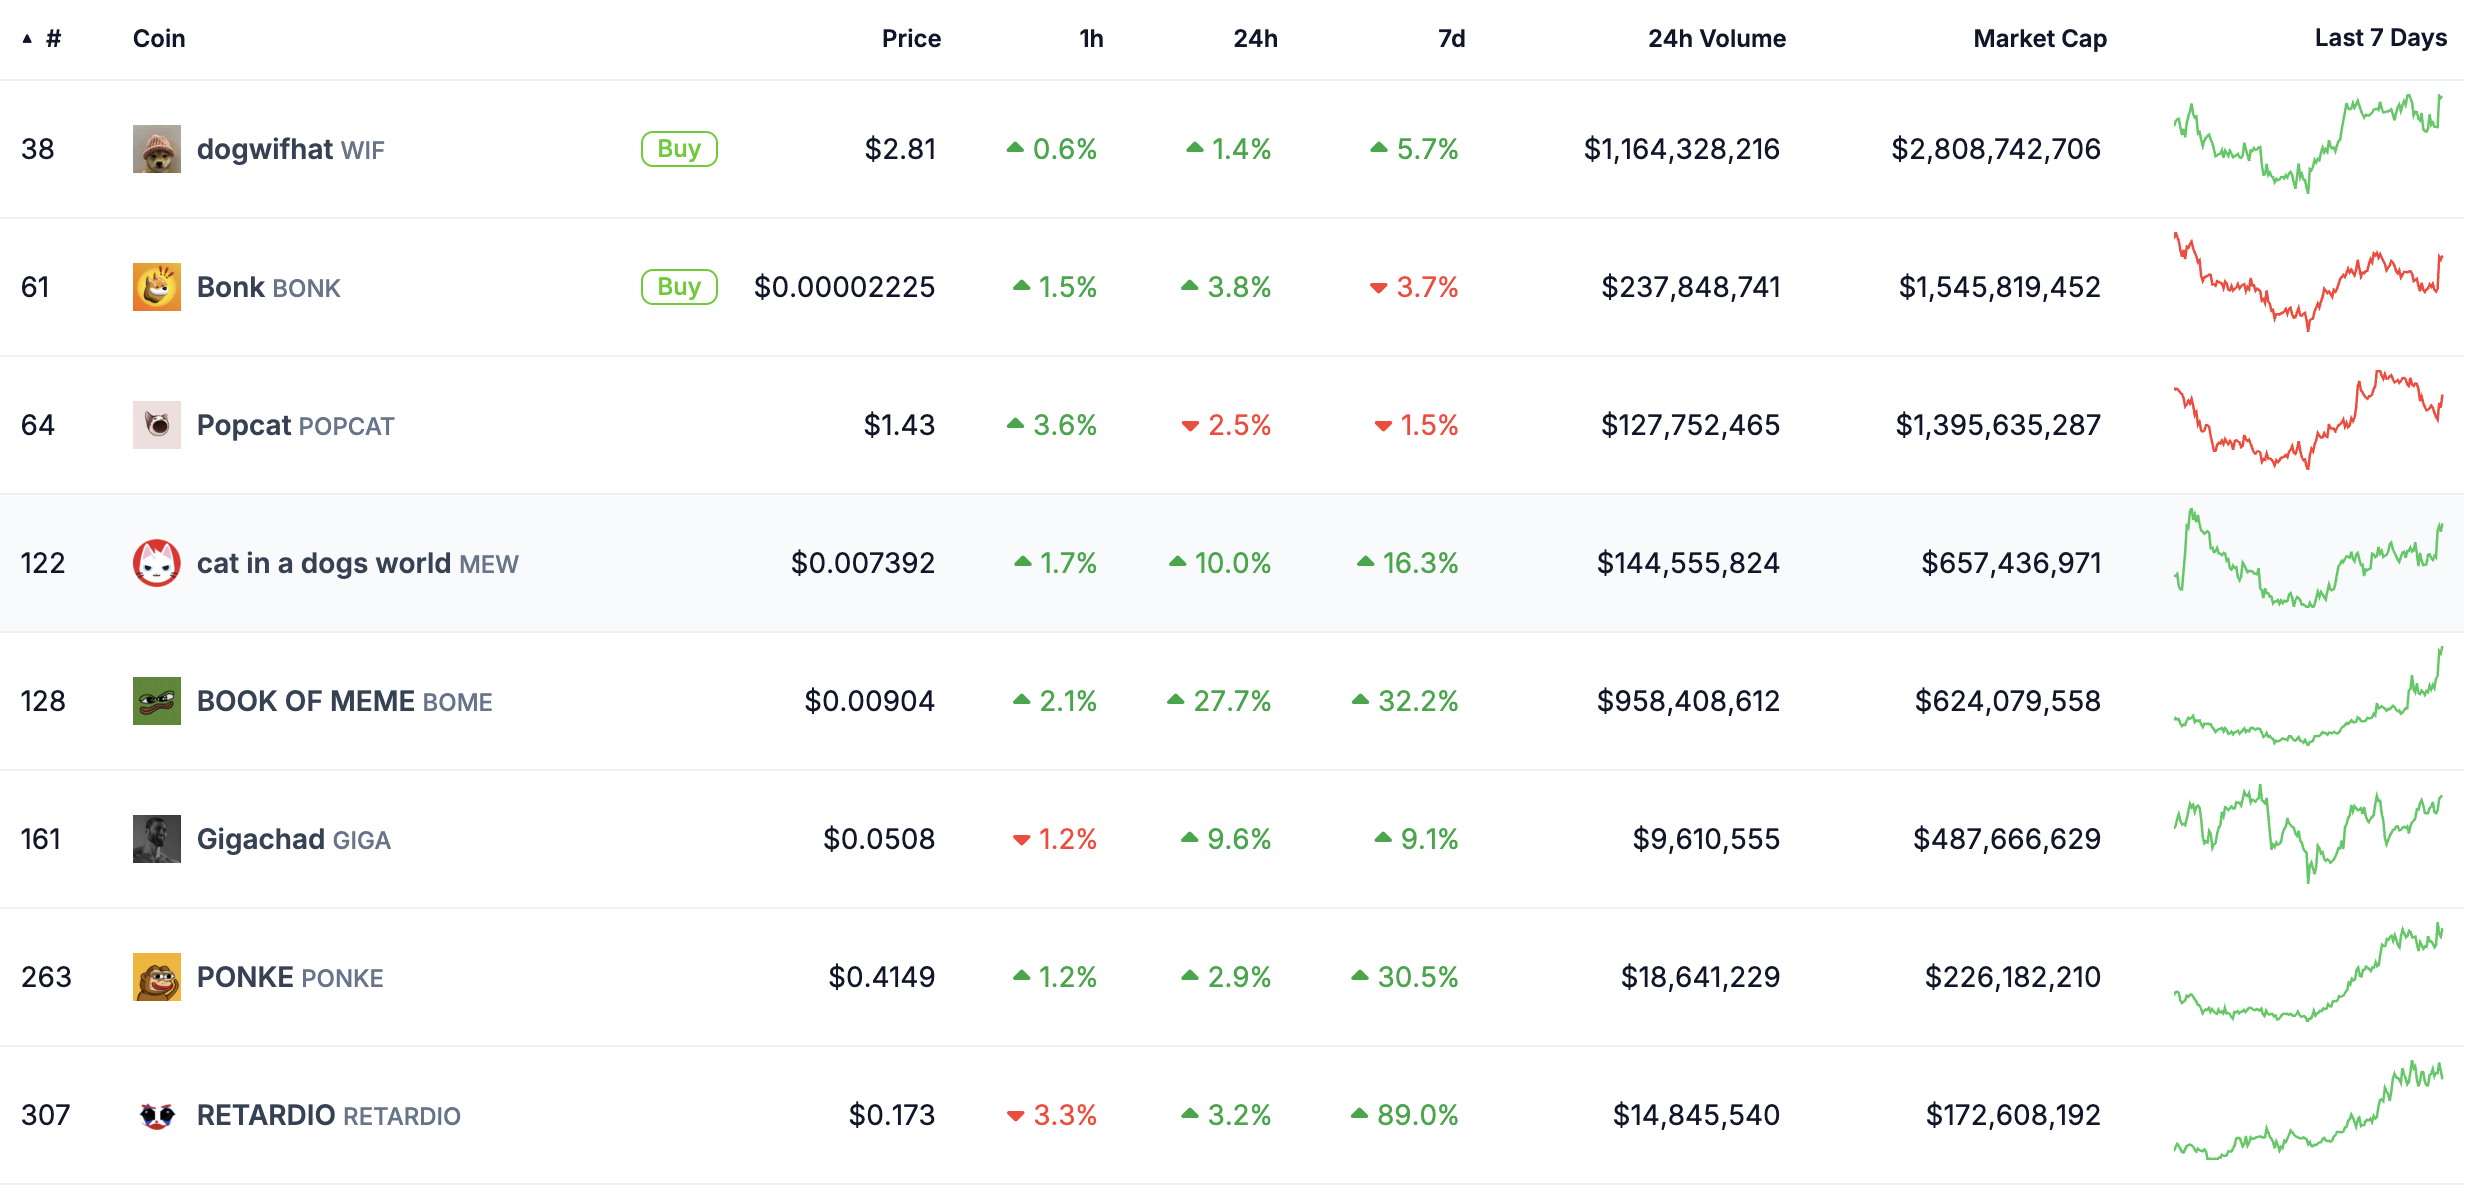
Task: Click the Bonk coin logo
Action: [158, 287]
